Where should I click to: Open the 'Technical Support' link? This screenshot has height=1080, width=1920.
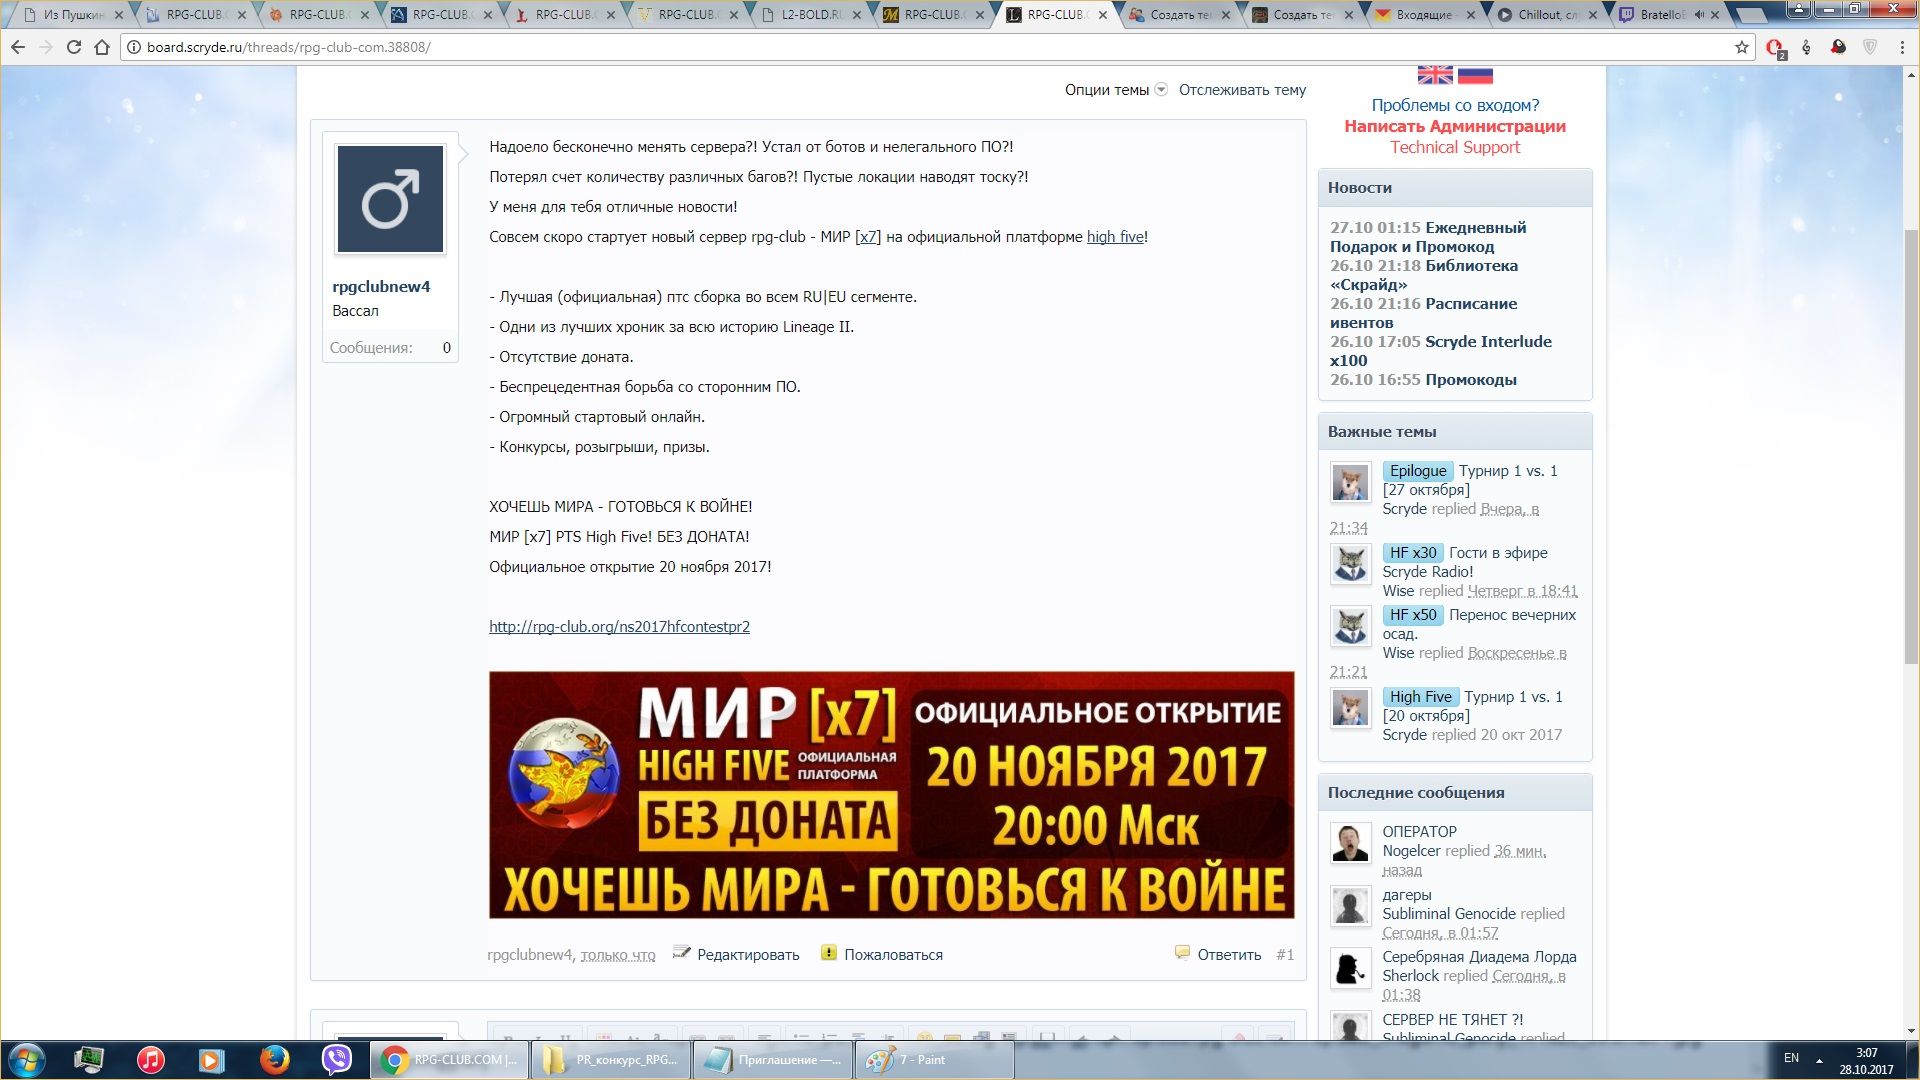[x=1455, y=147]
